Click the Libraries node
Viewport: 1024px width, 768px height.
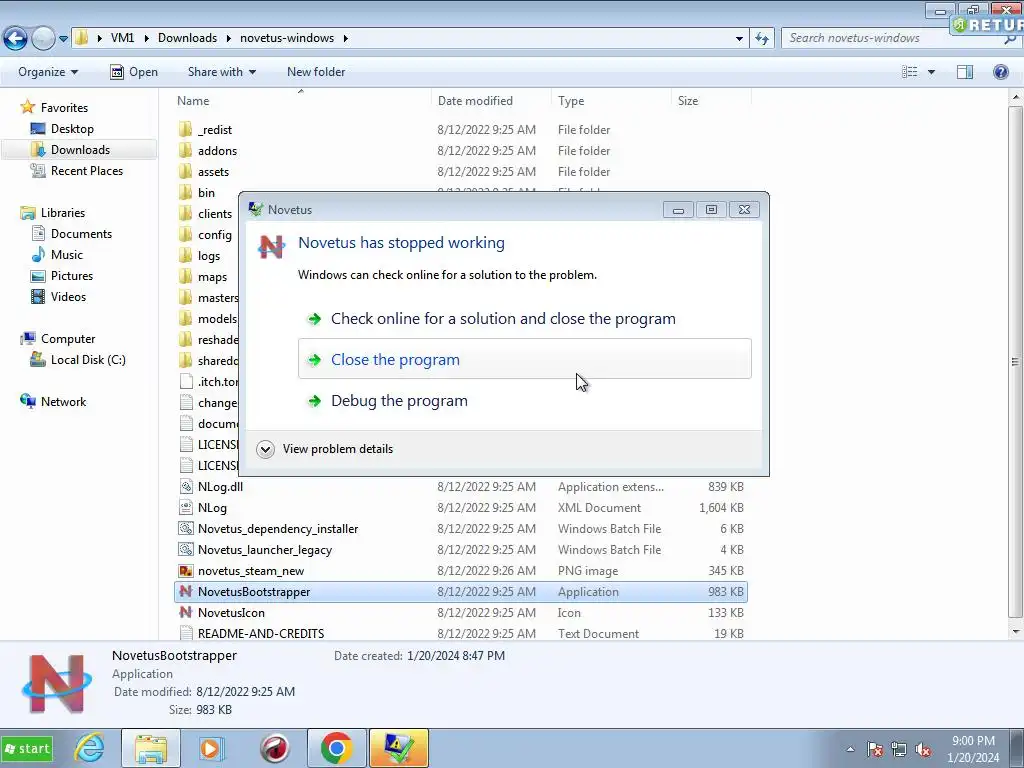(63, 213)
